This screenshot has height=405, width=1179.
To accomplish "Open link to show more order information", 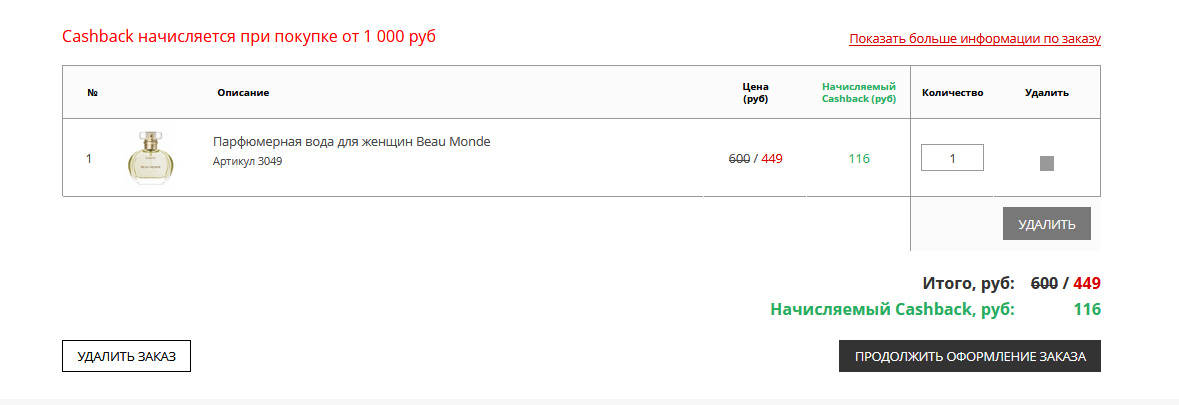I will pos(974,39).
